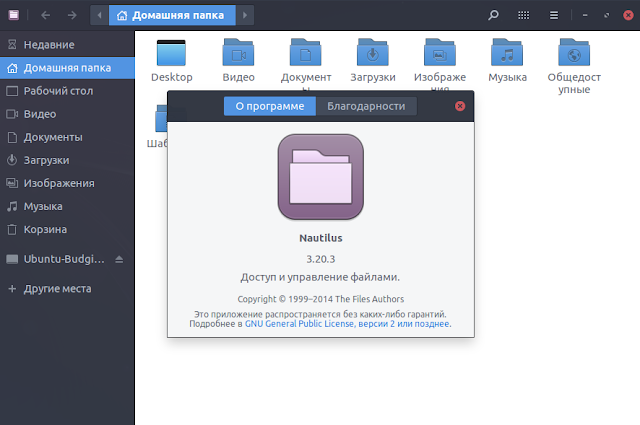Open Документы in sidebar
Viewport: 640px width, 425px height.
tap(67, 137)
